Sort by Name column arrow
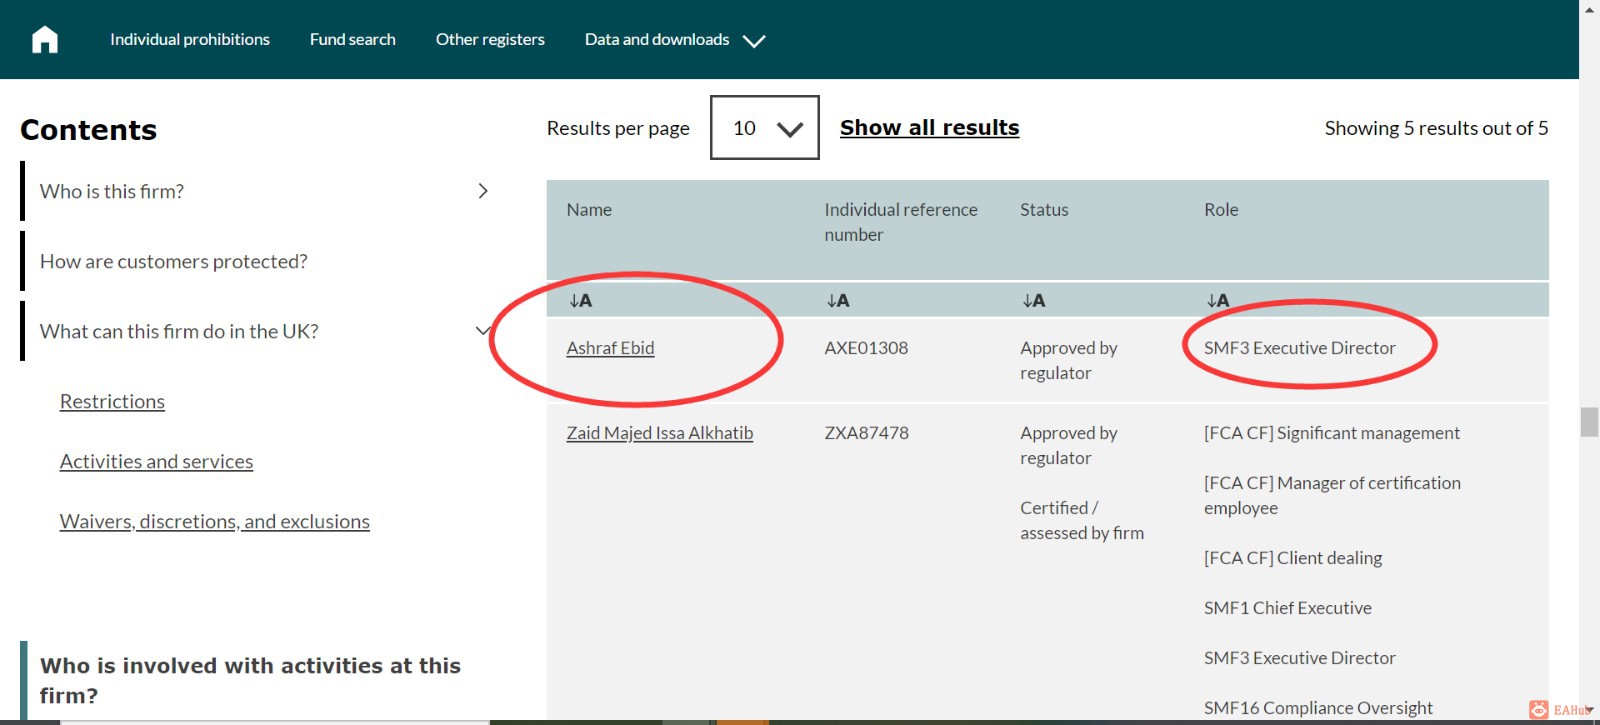Viewport: 1600px width, 725px height. 581,300
